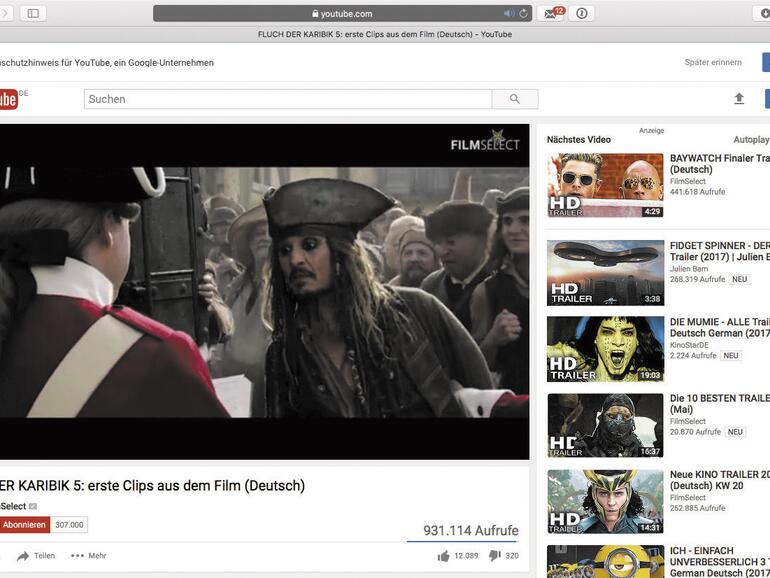
Task: Click the YouTube logo
Action: pyautogui.click(x=9, y=99)
